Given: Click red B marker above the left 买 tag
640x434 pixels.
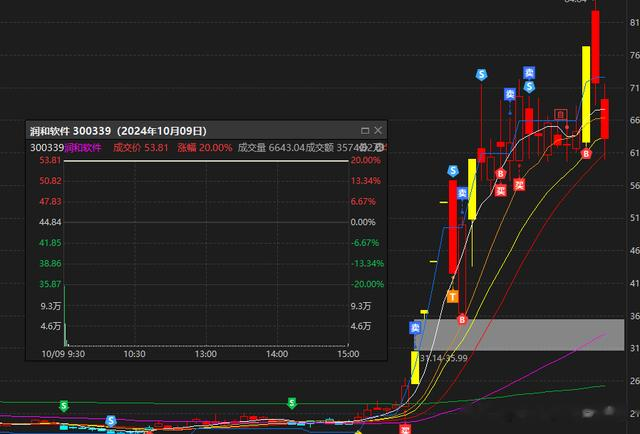Looking at the screenshot, I should coord(501,174).
